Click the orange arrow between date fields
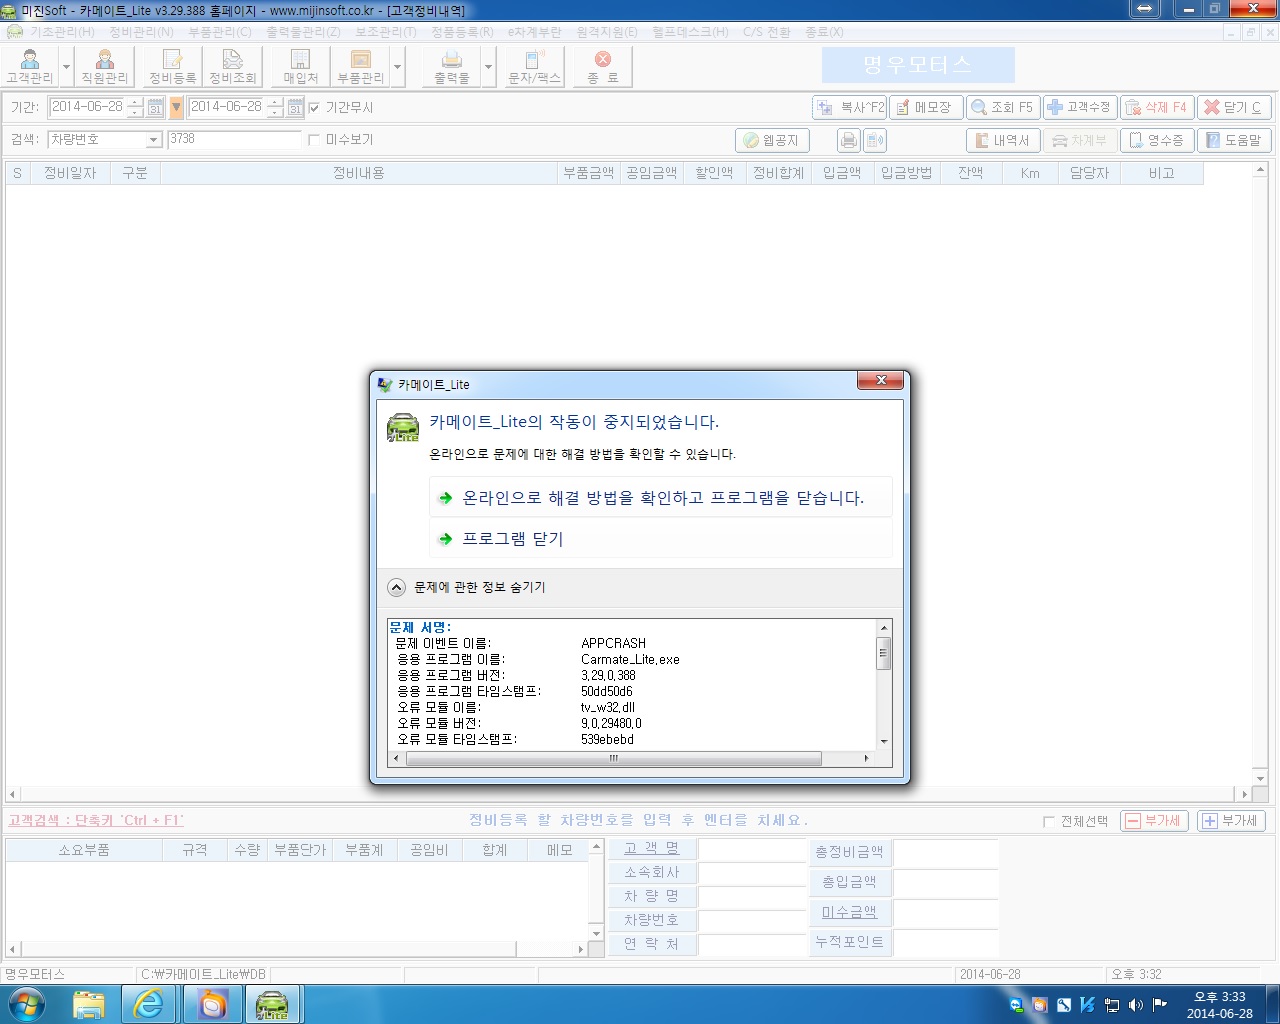The image size is (1280, 1024). (177, 107)
